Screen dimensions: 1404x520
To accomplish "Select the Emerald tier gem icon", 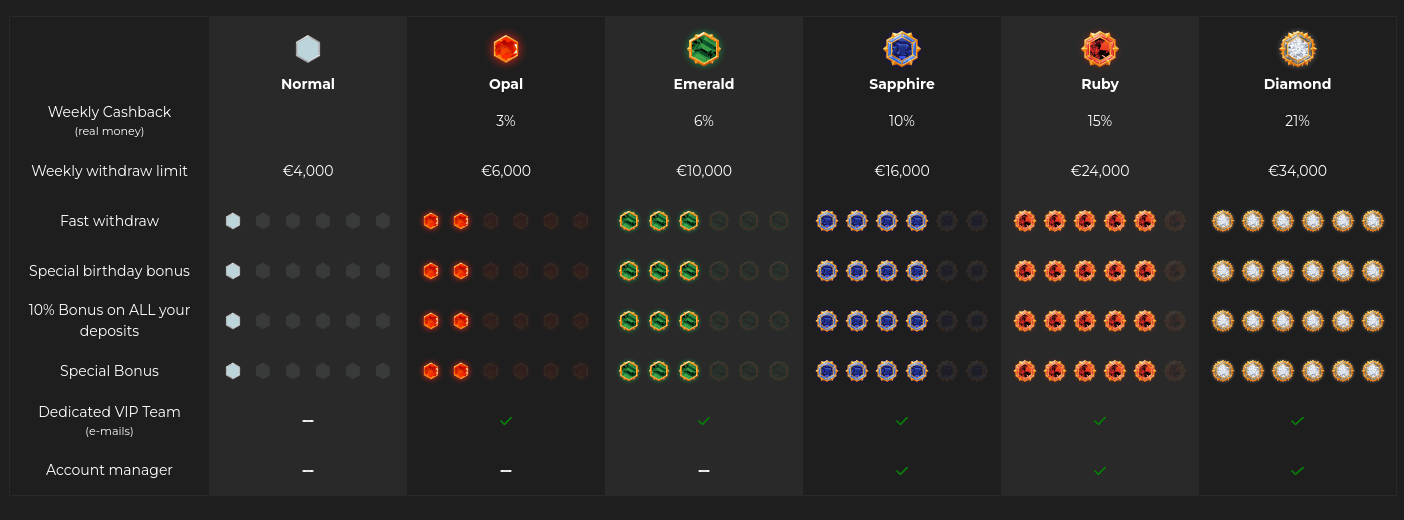I will pyautogui.click(x=704, y=49).
